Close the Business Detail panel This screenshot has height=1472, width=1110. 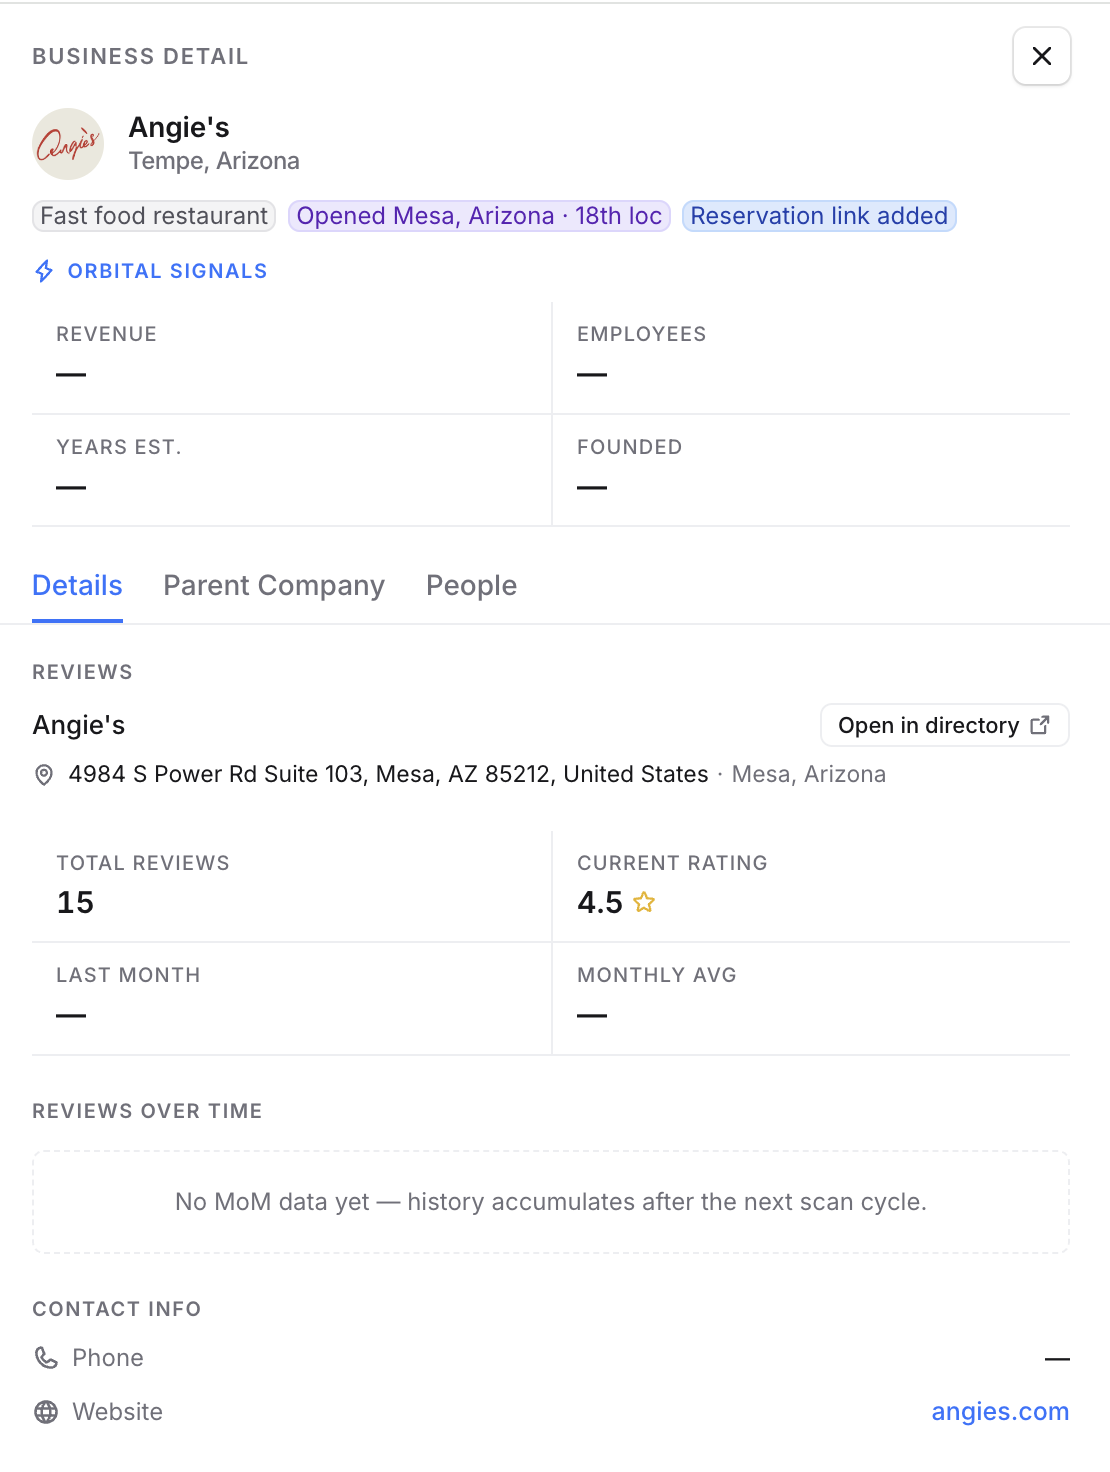[1041, 56]
